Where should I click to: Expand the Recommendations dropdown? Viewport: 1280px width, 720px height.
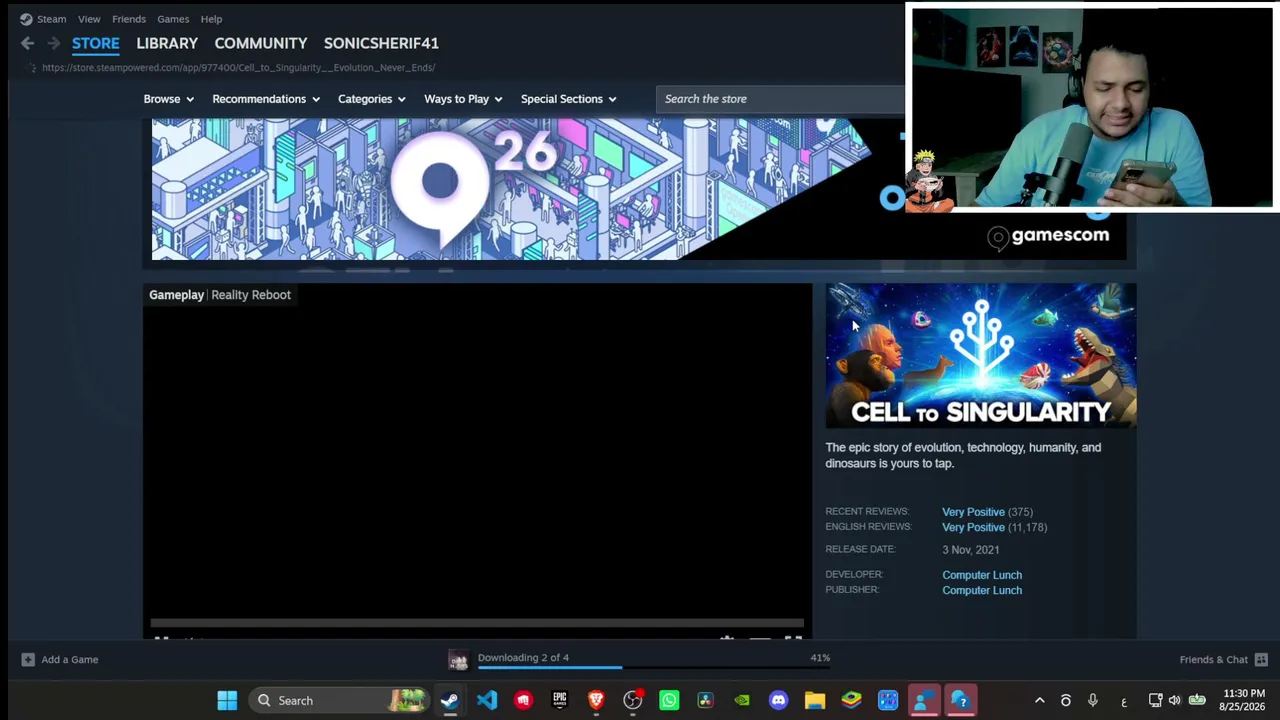click(266, 99)
